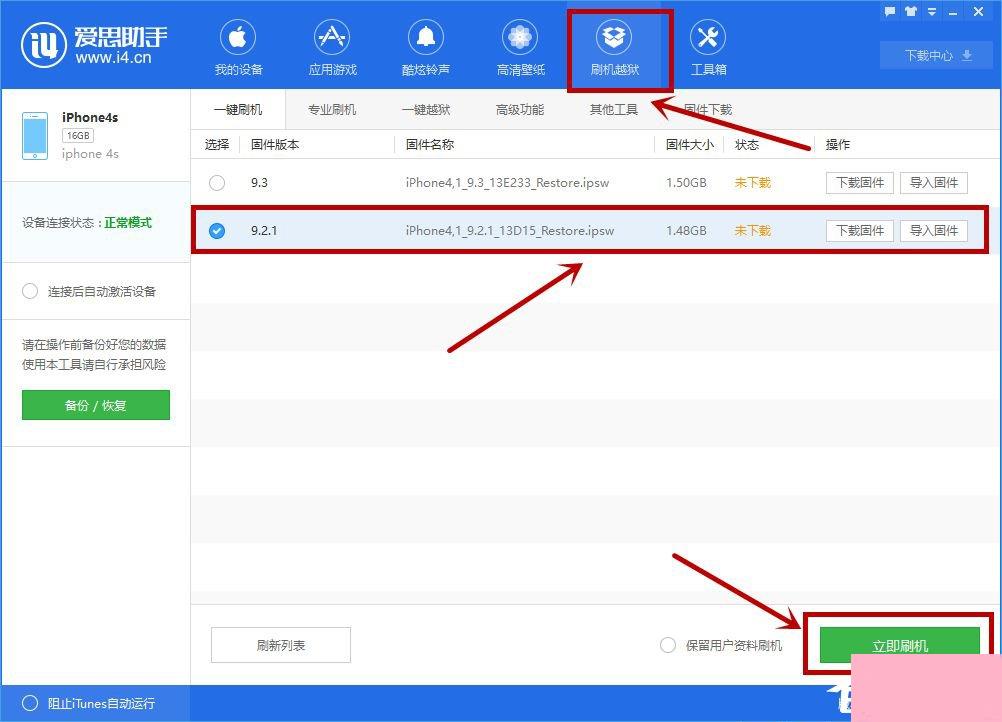Switch to 一键刷机 tab
Viewport: 1002px width, 722px height.
[x=238, y=109]
